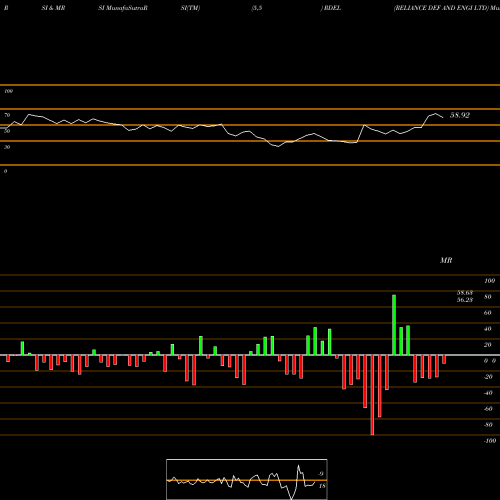Click the MR axis label 20

(488, 345)
